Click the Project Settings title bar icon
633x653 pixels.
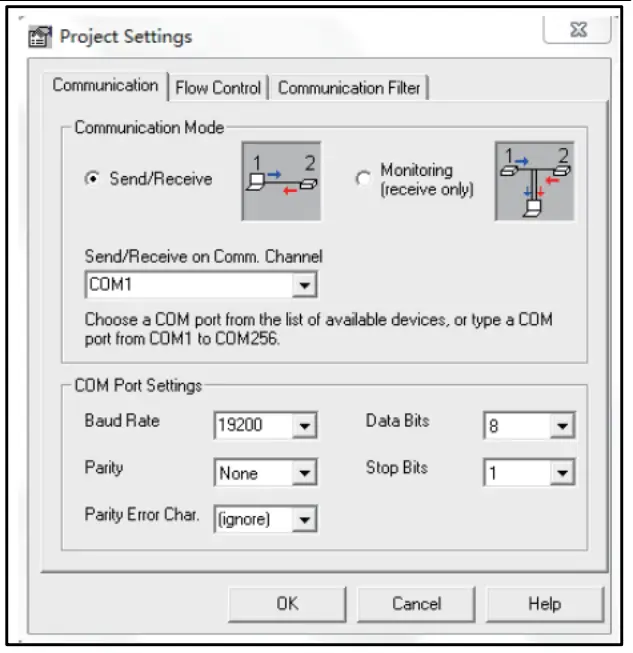[40, 38]
